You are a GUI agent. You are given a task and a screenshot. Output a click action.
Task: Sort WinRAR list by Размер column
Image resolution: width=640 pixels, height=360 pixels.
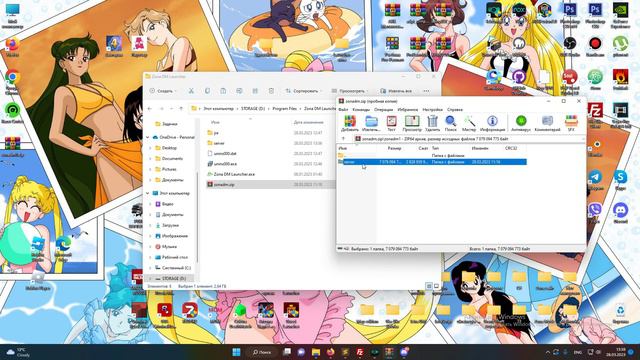394,149
